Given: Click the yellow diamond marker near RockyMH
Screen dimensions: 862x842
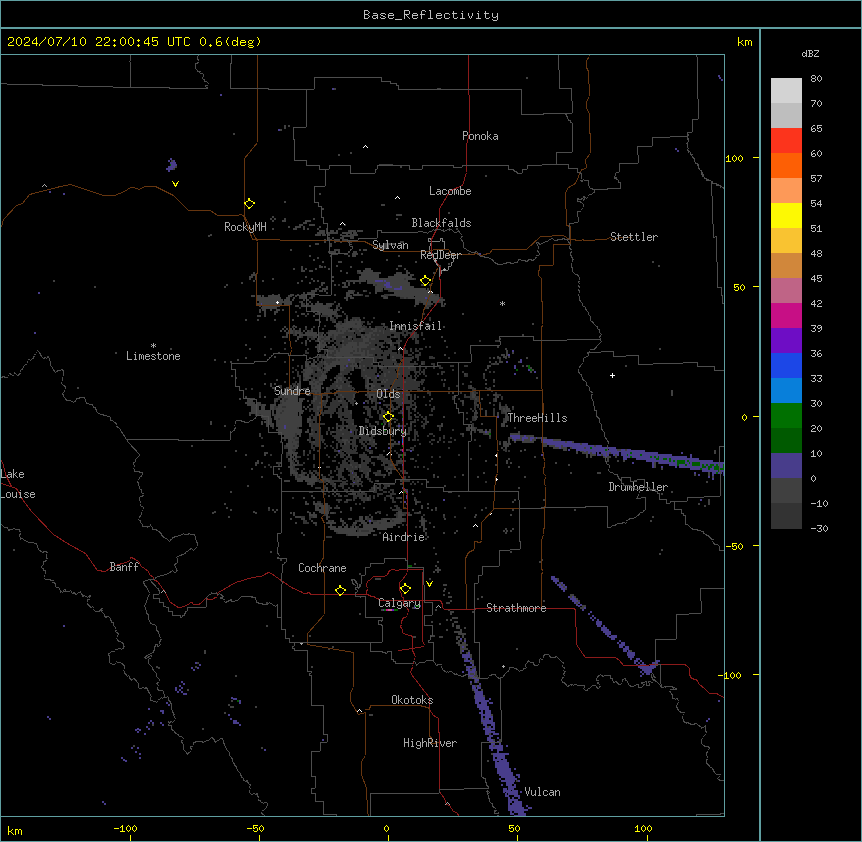Looking at the screenshot, I should (x=250, y=204).
